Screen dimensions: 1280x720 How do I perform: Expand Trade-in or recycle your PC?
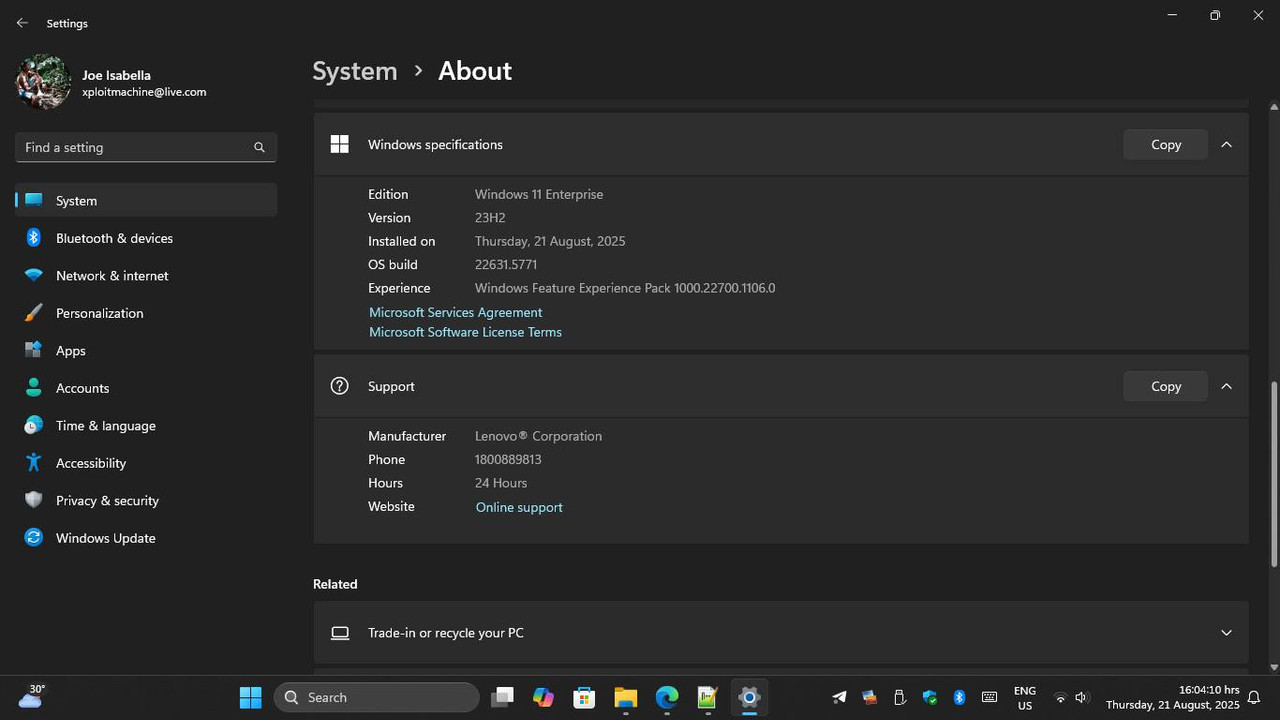click(1226, 633)
